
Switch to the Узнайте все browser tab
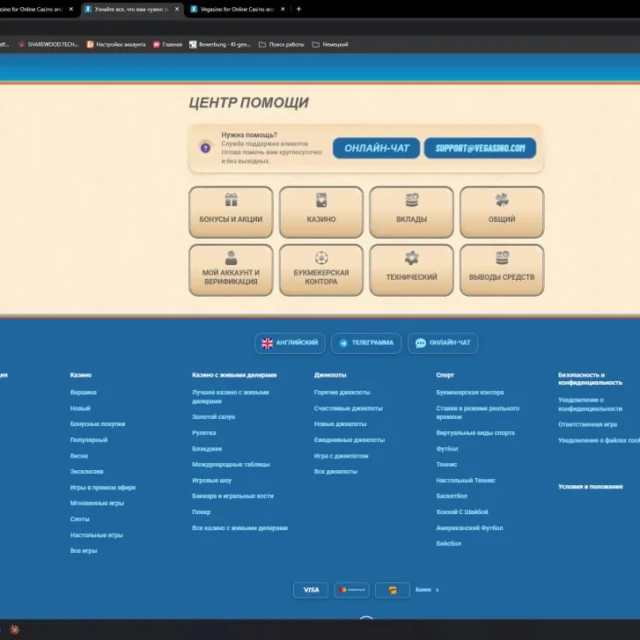[131, 9]
